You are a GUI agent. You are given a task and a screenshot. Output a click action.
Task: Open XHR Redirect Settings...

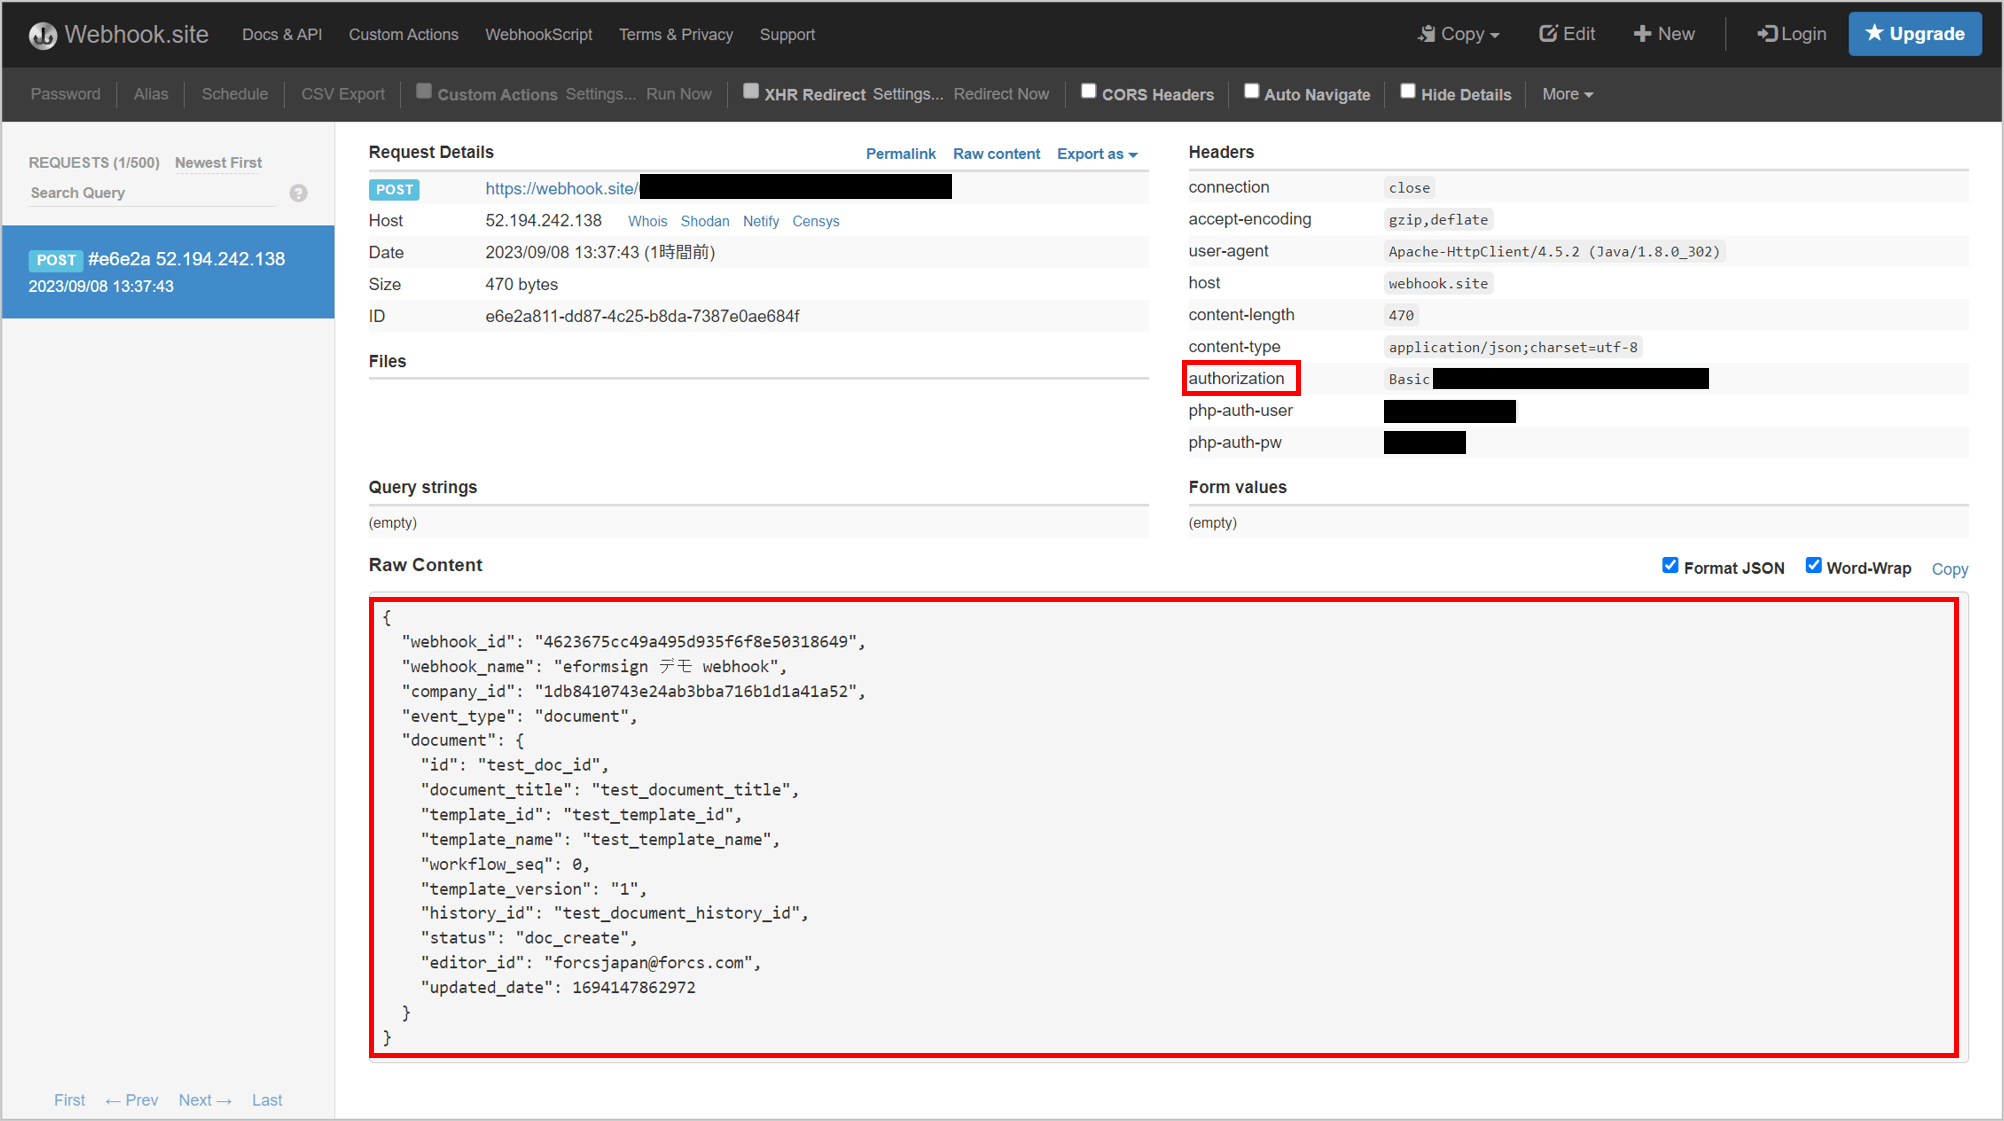point(908,94)
